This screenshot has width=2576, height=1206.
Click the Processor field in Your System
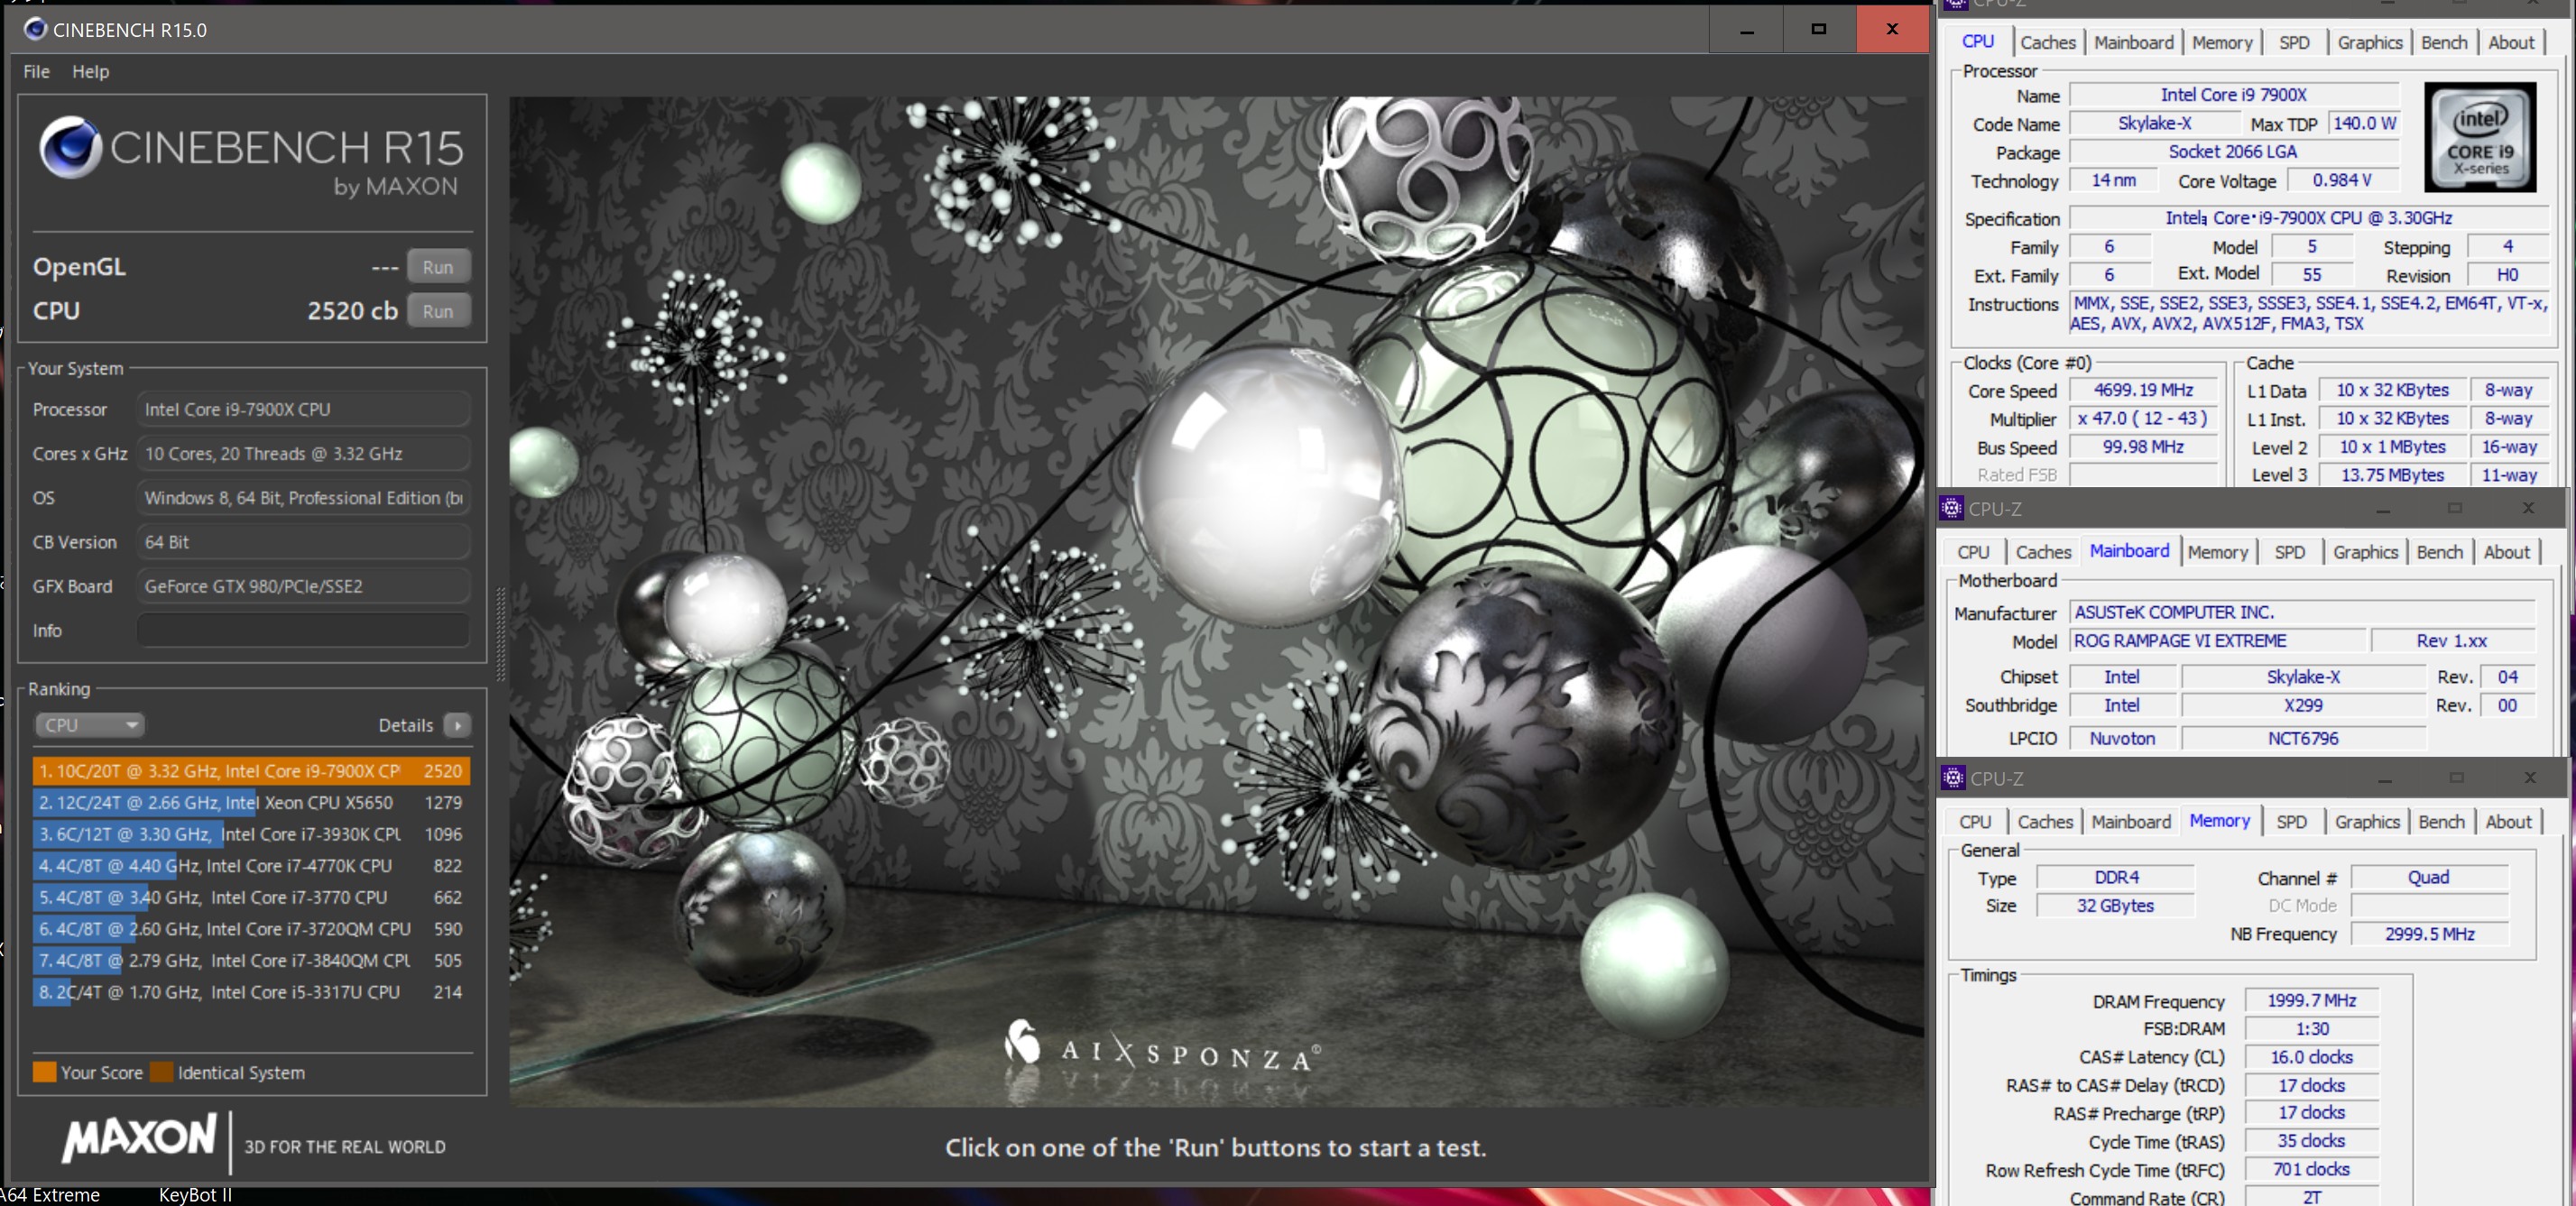[303, 409]
